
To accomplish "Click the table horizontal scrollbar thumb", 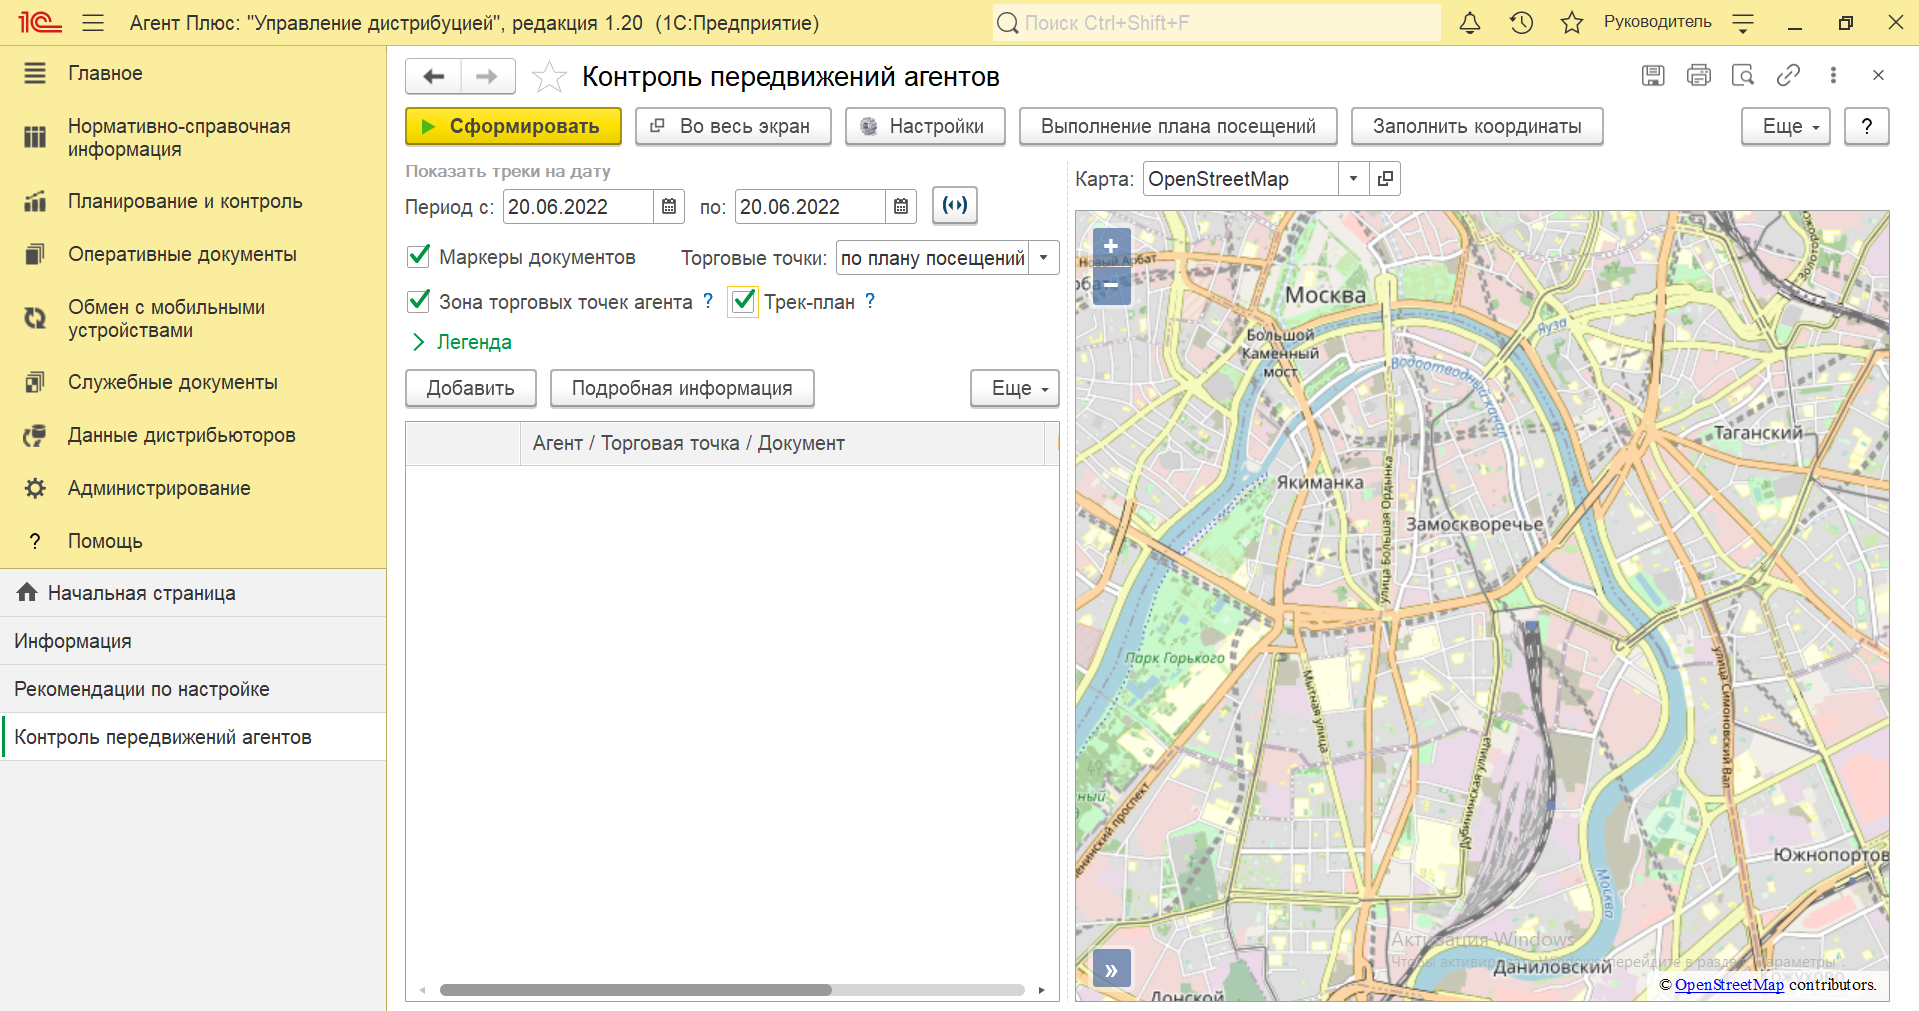I will tap(635, 990).
